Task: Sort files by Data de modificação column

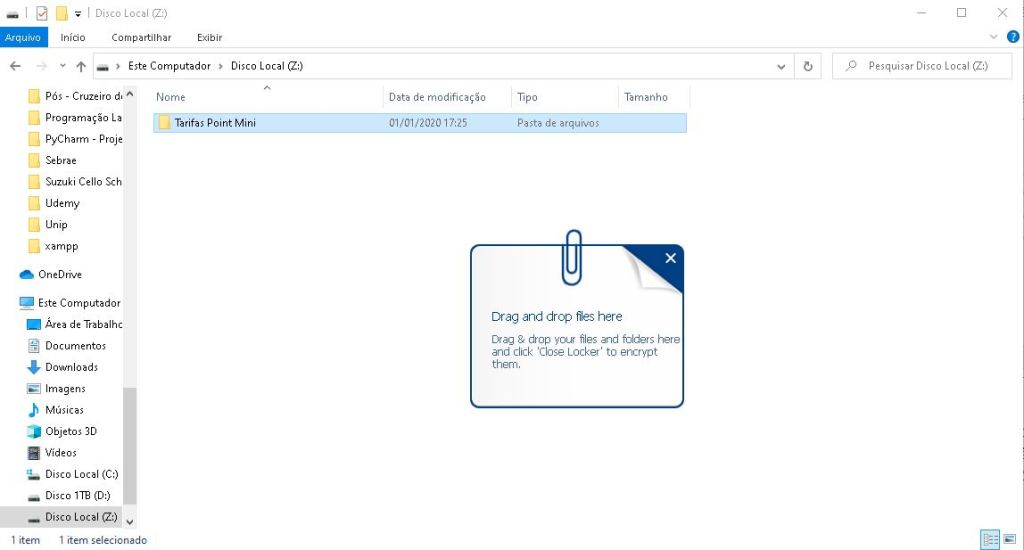Action: point(437,97)
